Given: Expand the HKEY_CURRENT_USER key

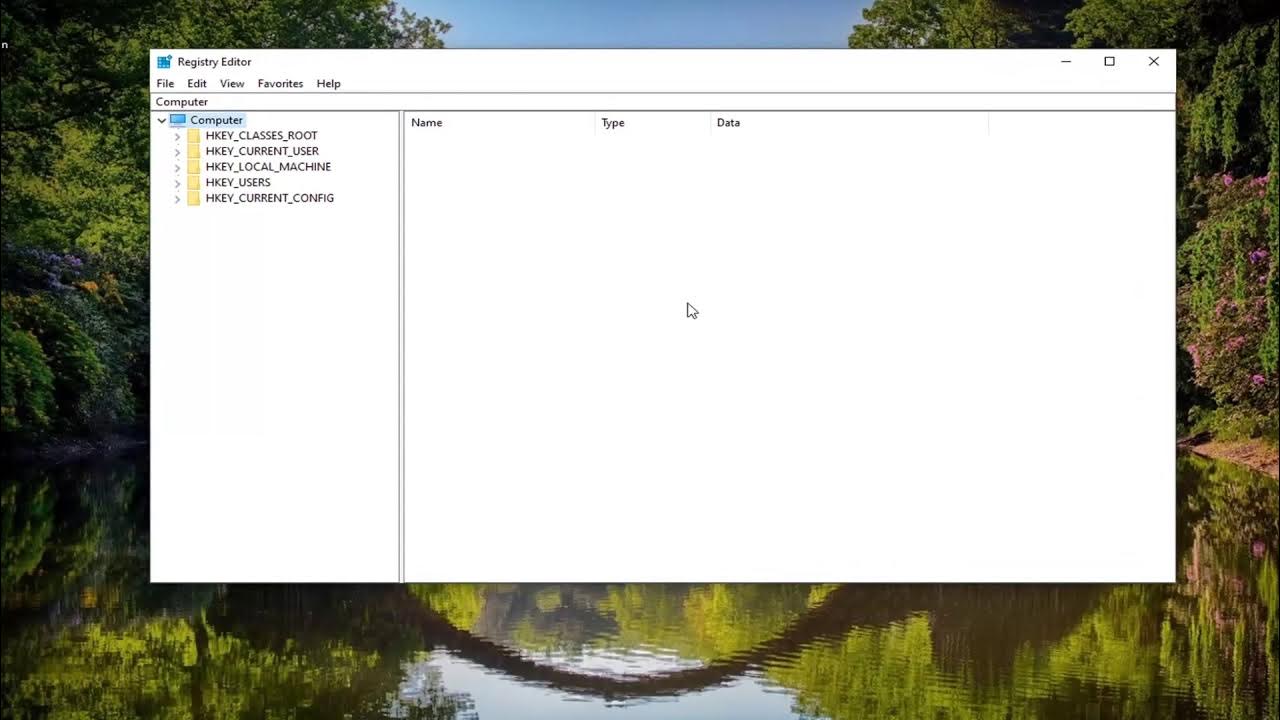Looking at the screenshot, I should pos(178,152).
